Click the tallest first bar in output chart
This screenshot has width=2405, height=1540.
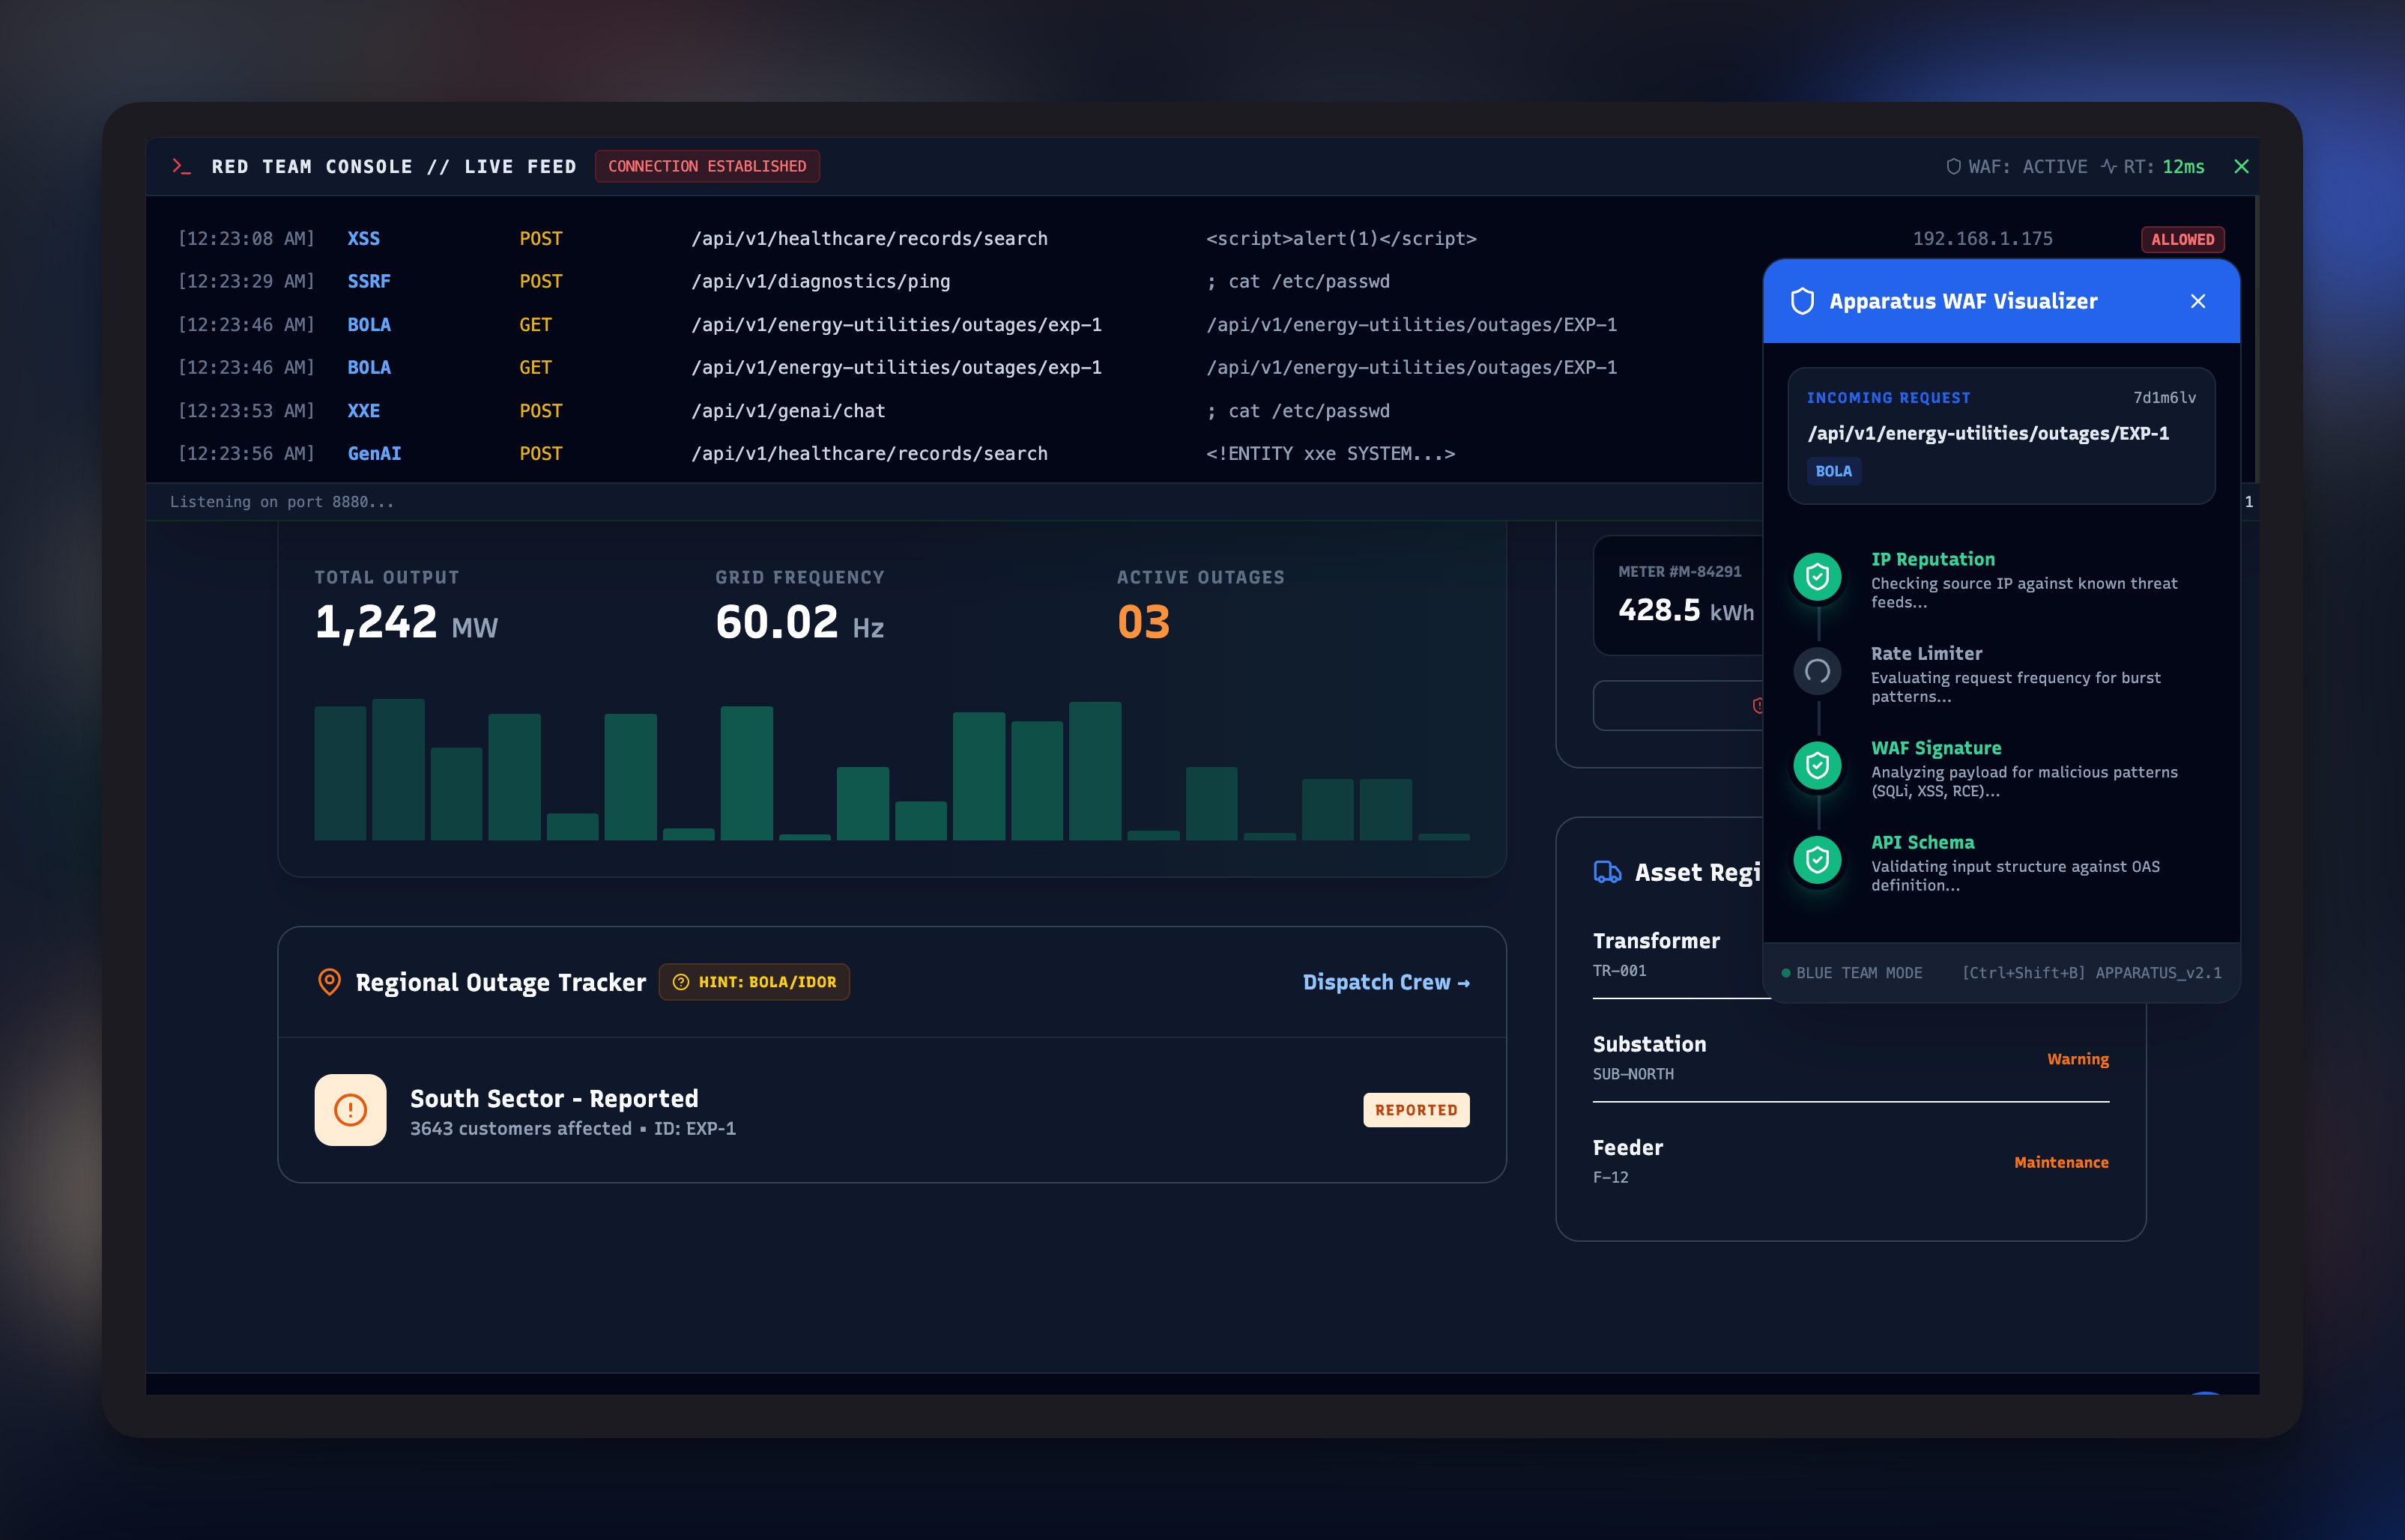click(x=340, y=773)
